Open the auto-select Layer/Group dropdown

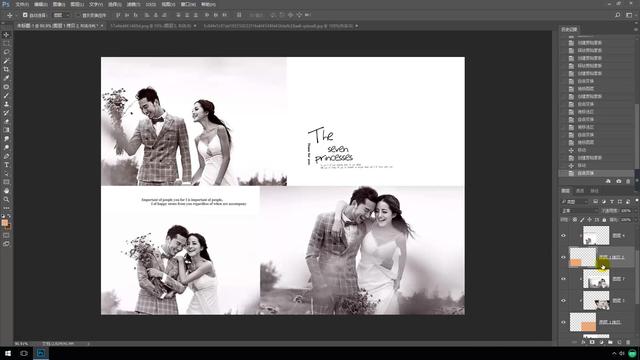[x=62, y=15]
